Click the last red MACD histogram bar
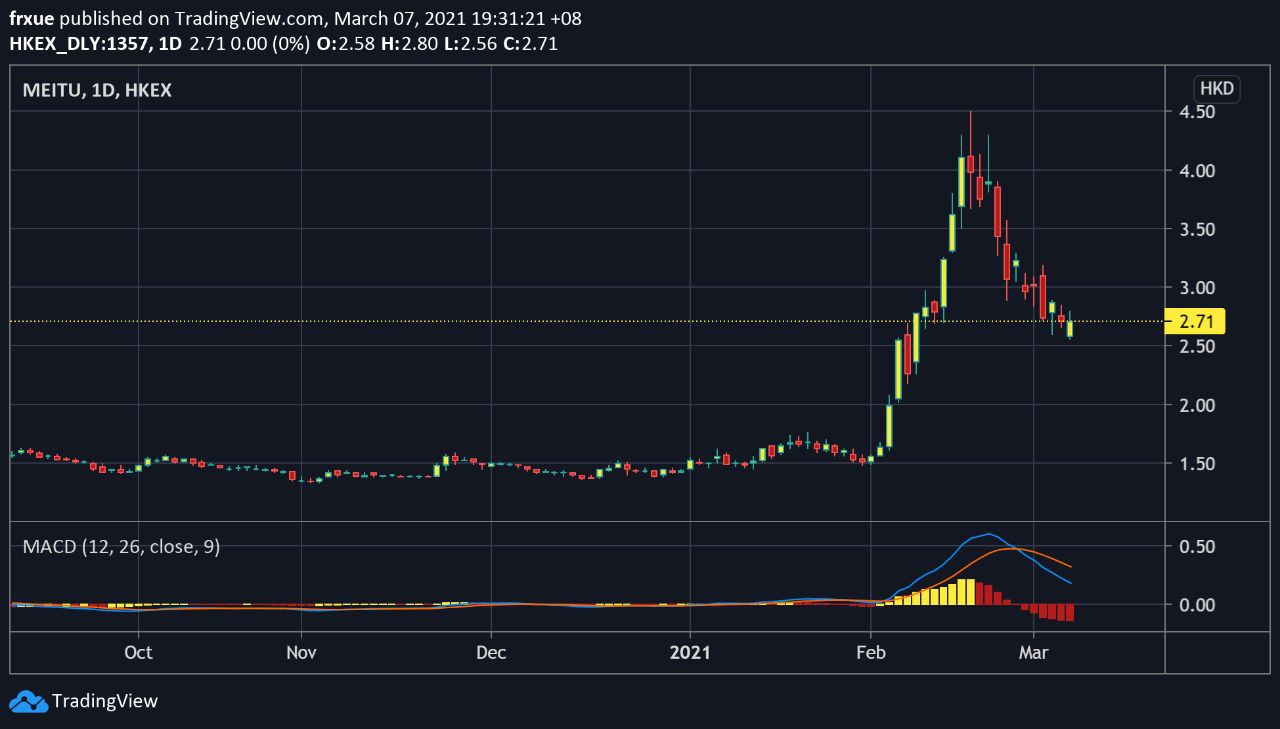The image size is (1280, 729). 1070,612
